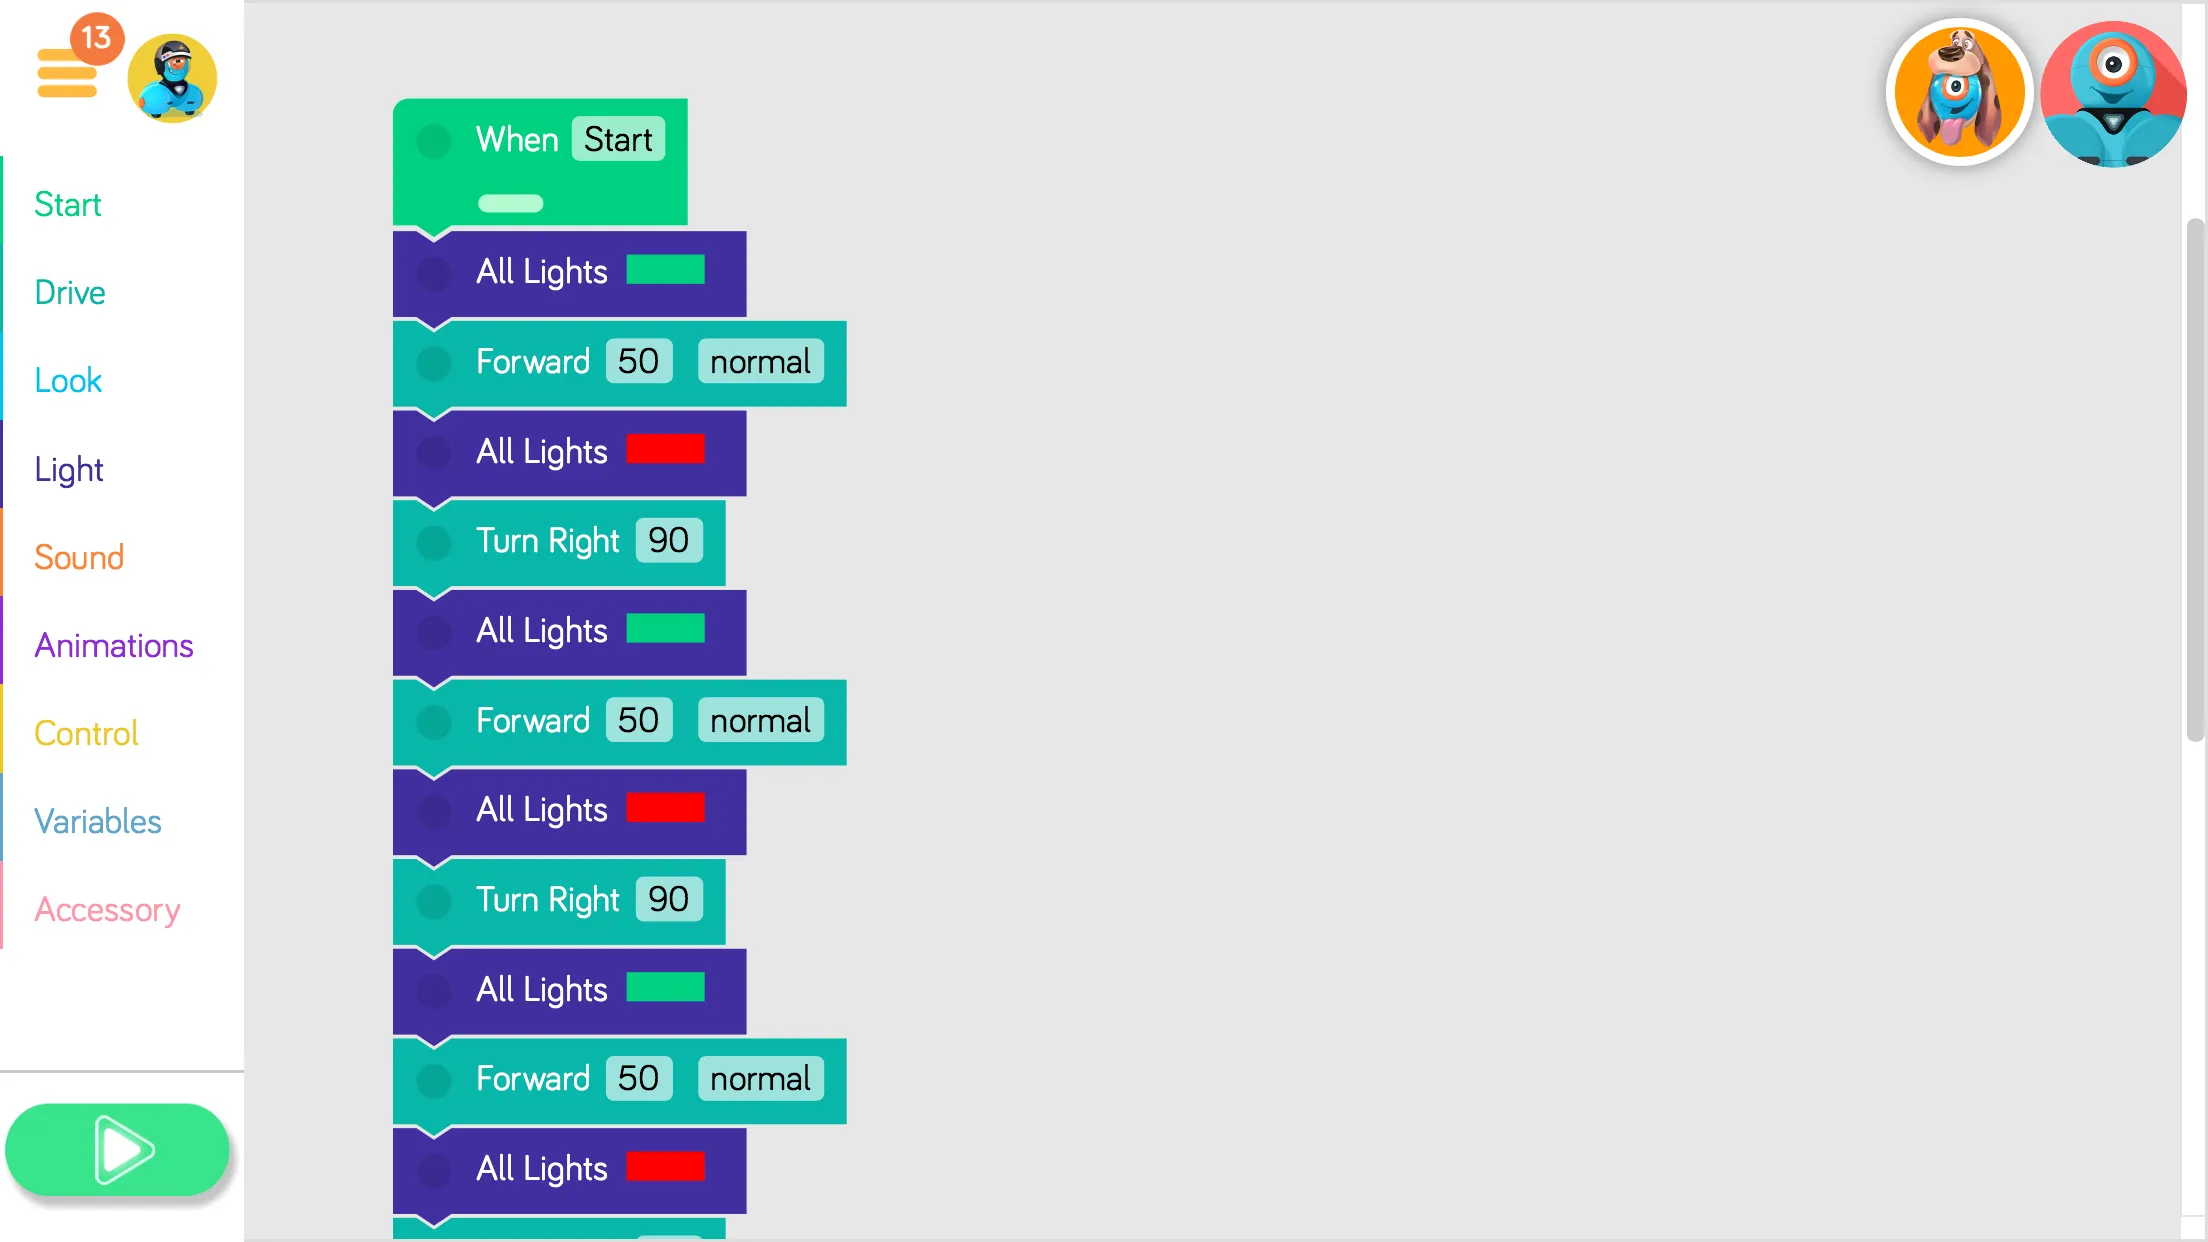Viewport: 2208px width, 1242px height.
Task: Toggle the All Lights red block on
Action: 434,450
